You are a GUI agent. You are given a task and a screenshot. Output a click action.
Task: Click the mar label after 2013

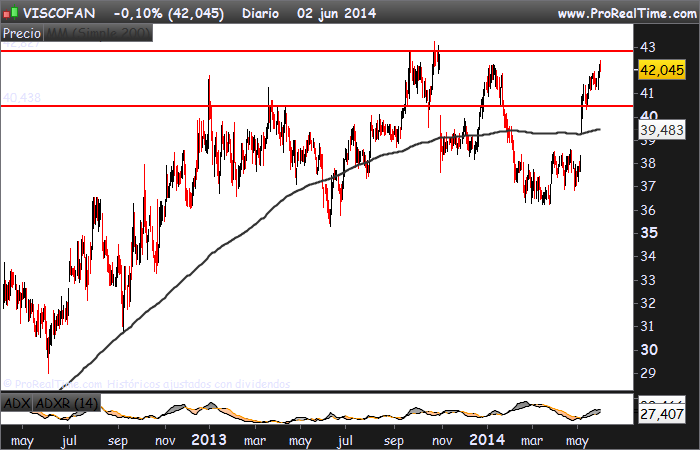255,441
